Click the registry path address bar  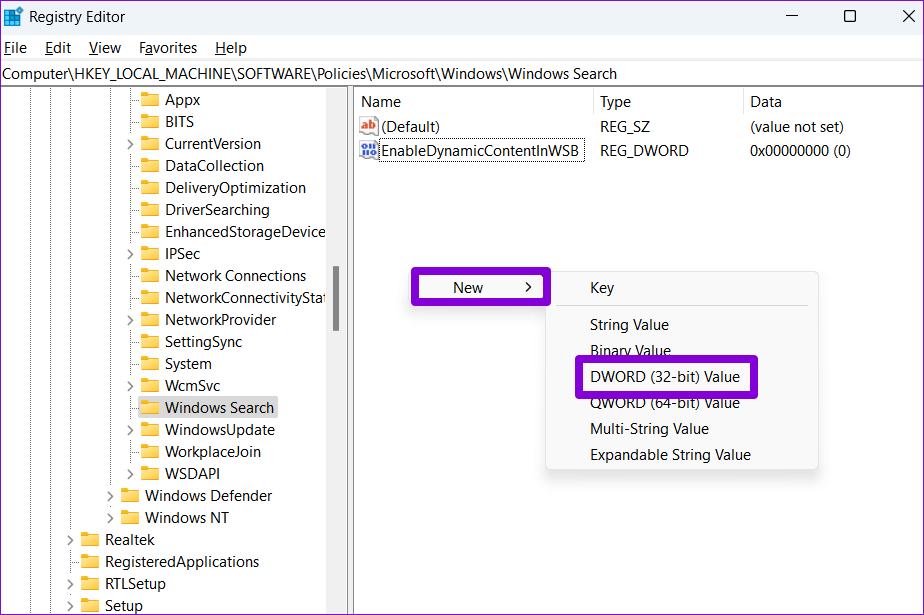click(x=461, y=74)
